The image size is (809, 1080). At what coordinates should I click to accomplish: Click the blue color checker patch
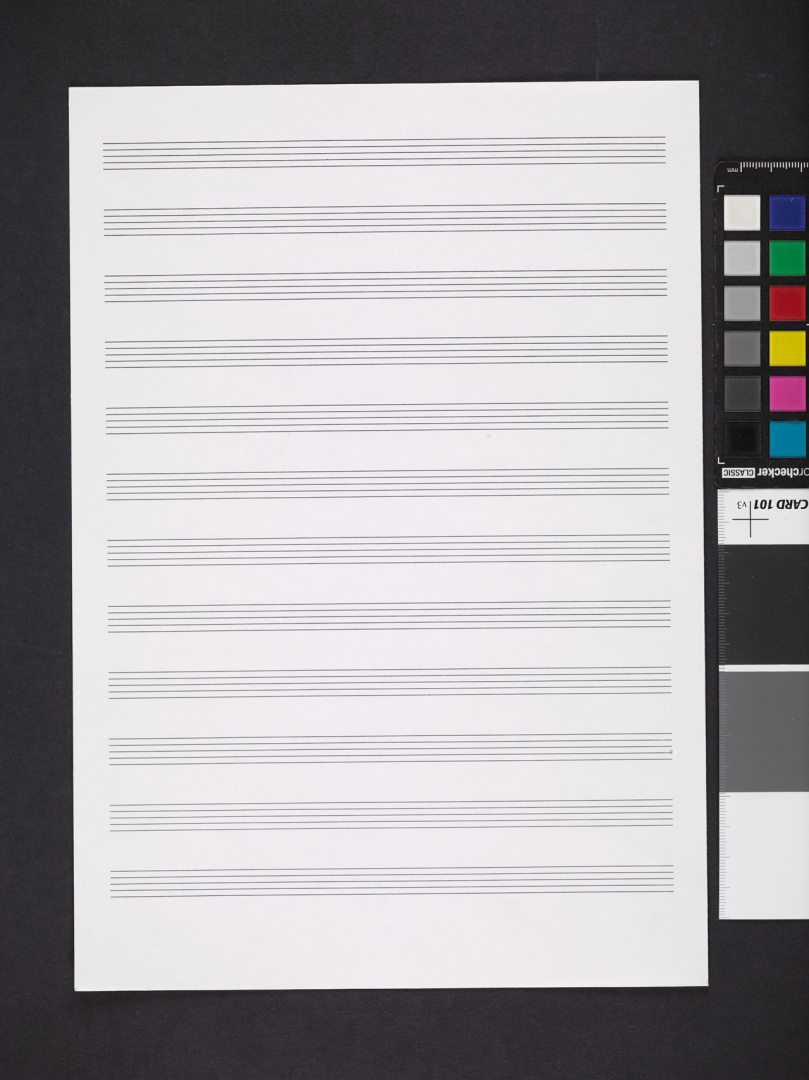pyautogui.click(x=787, y=213)
